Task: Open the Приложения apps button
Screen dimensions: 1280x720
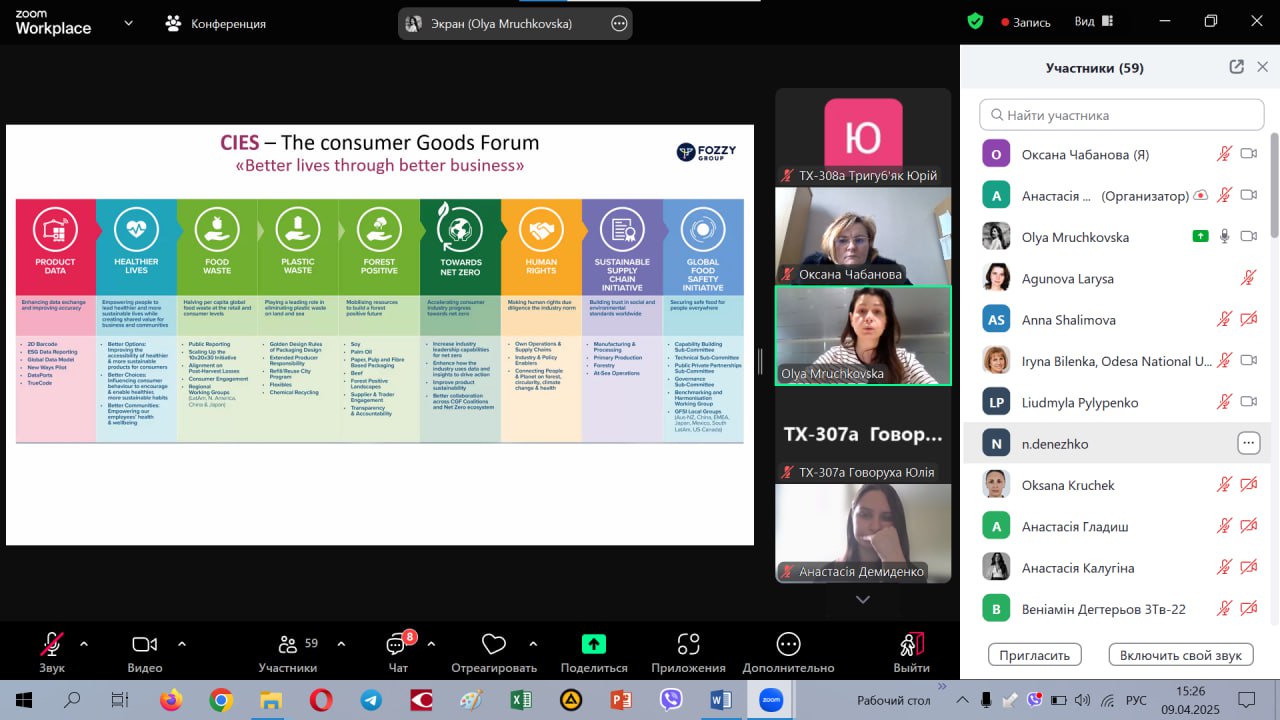Action: tap(688, 652)
